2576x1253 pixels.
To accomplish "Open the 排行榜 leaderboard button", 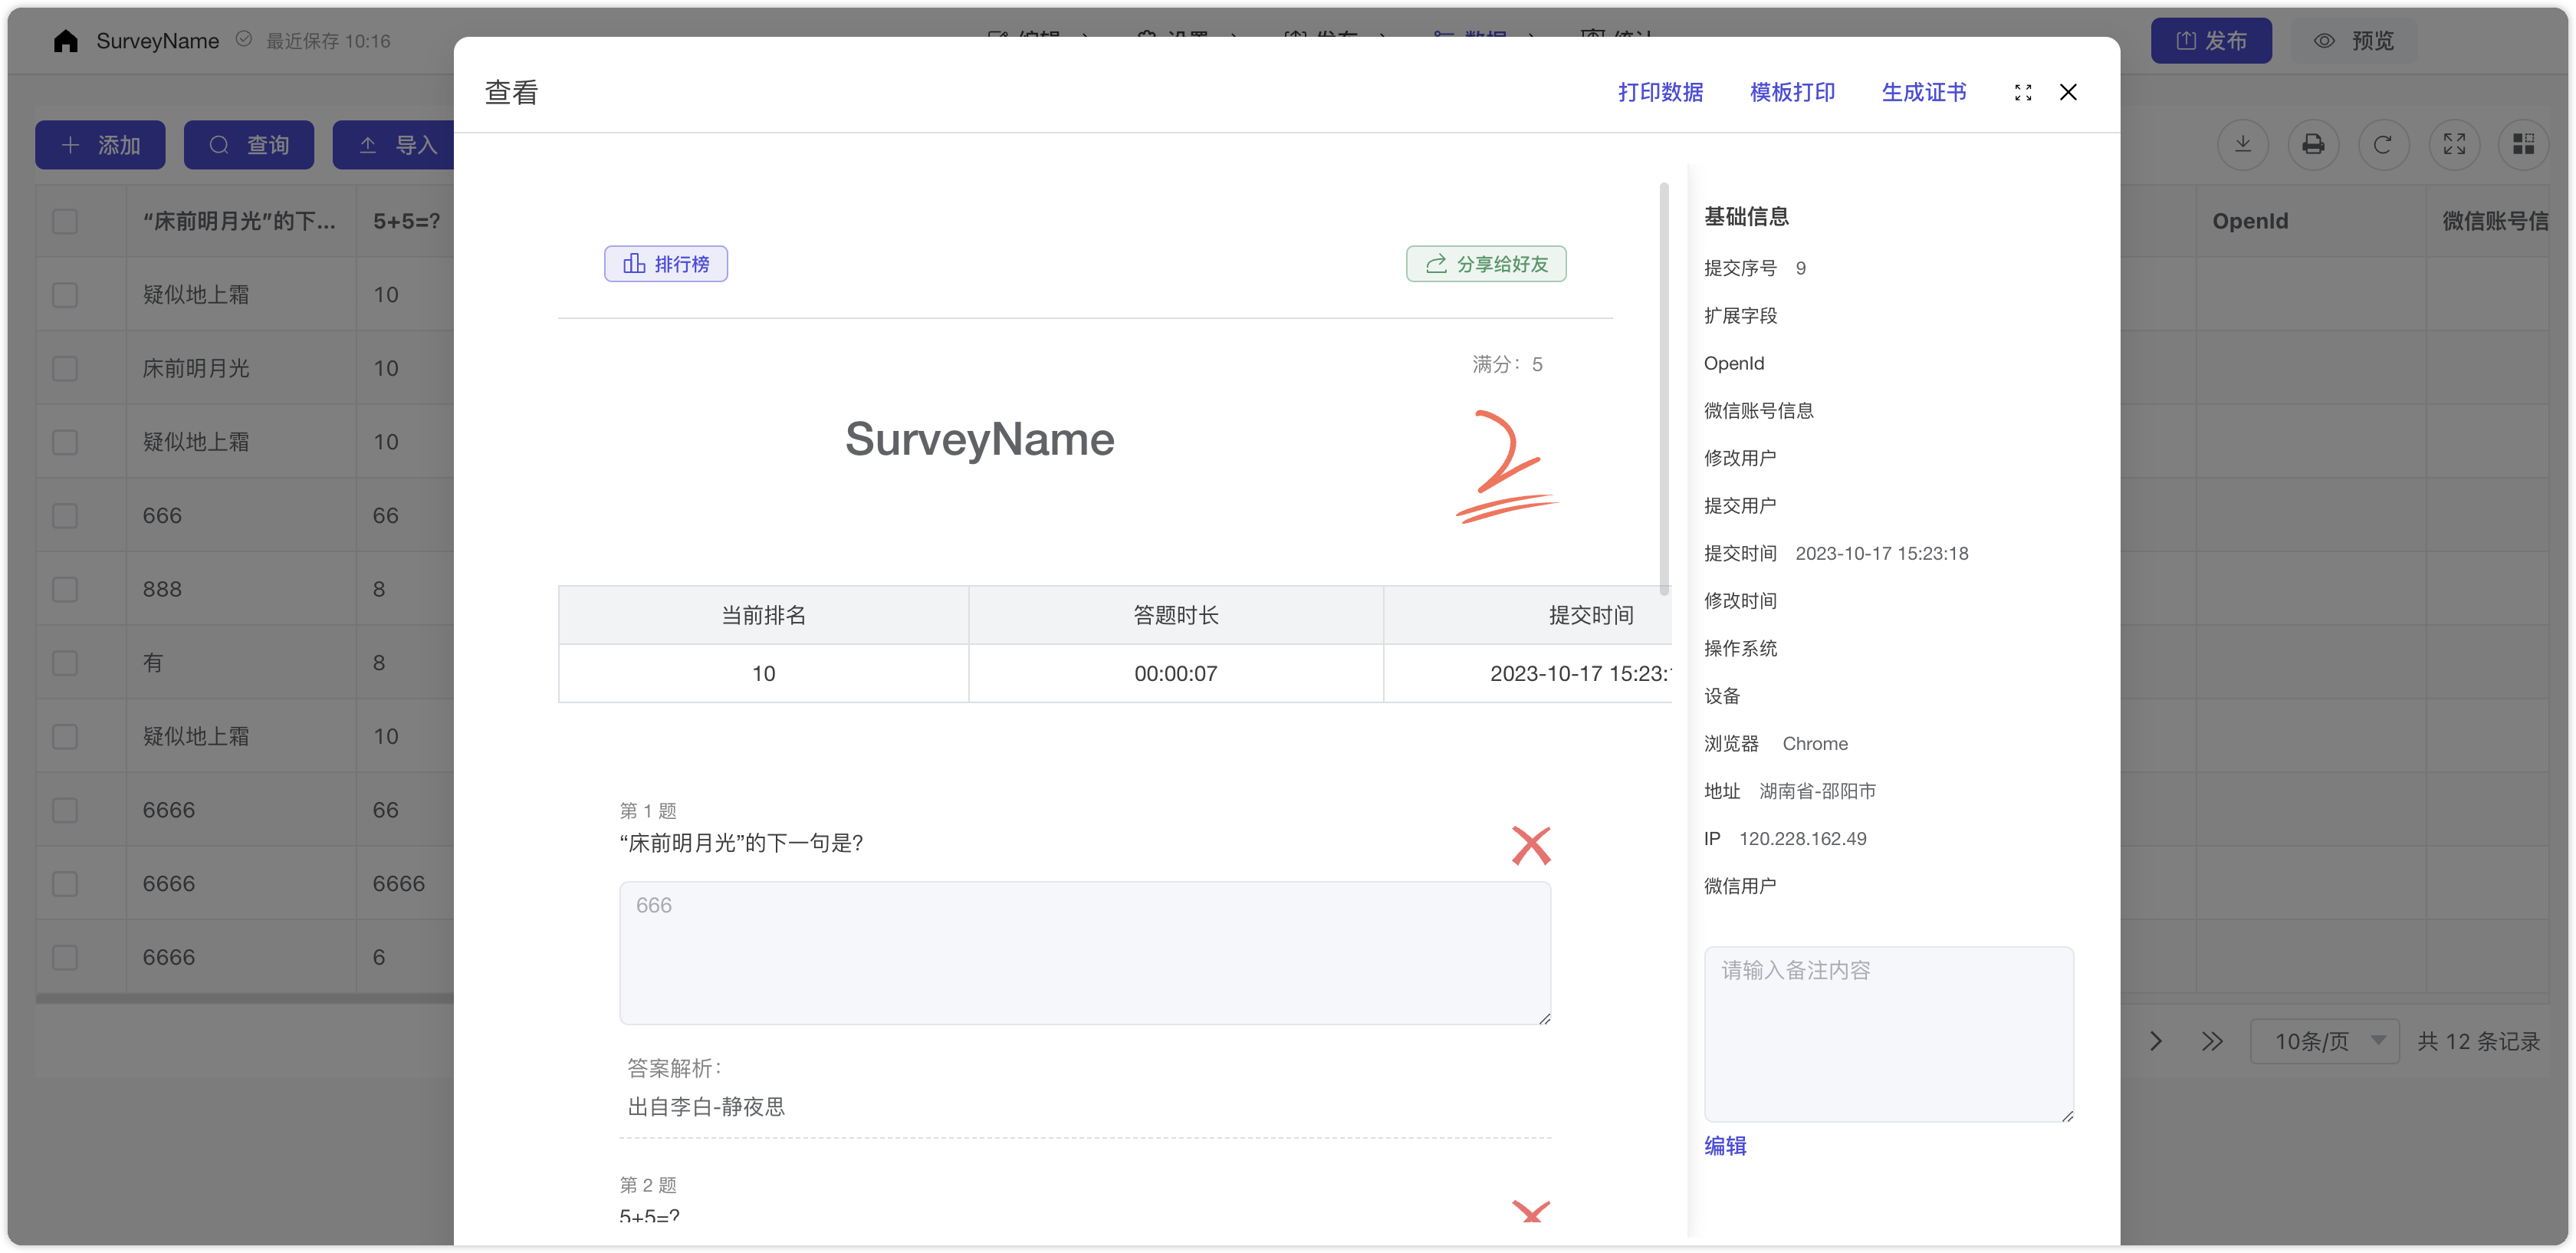I will pyautogui.click(x=666, y=264).
